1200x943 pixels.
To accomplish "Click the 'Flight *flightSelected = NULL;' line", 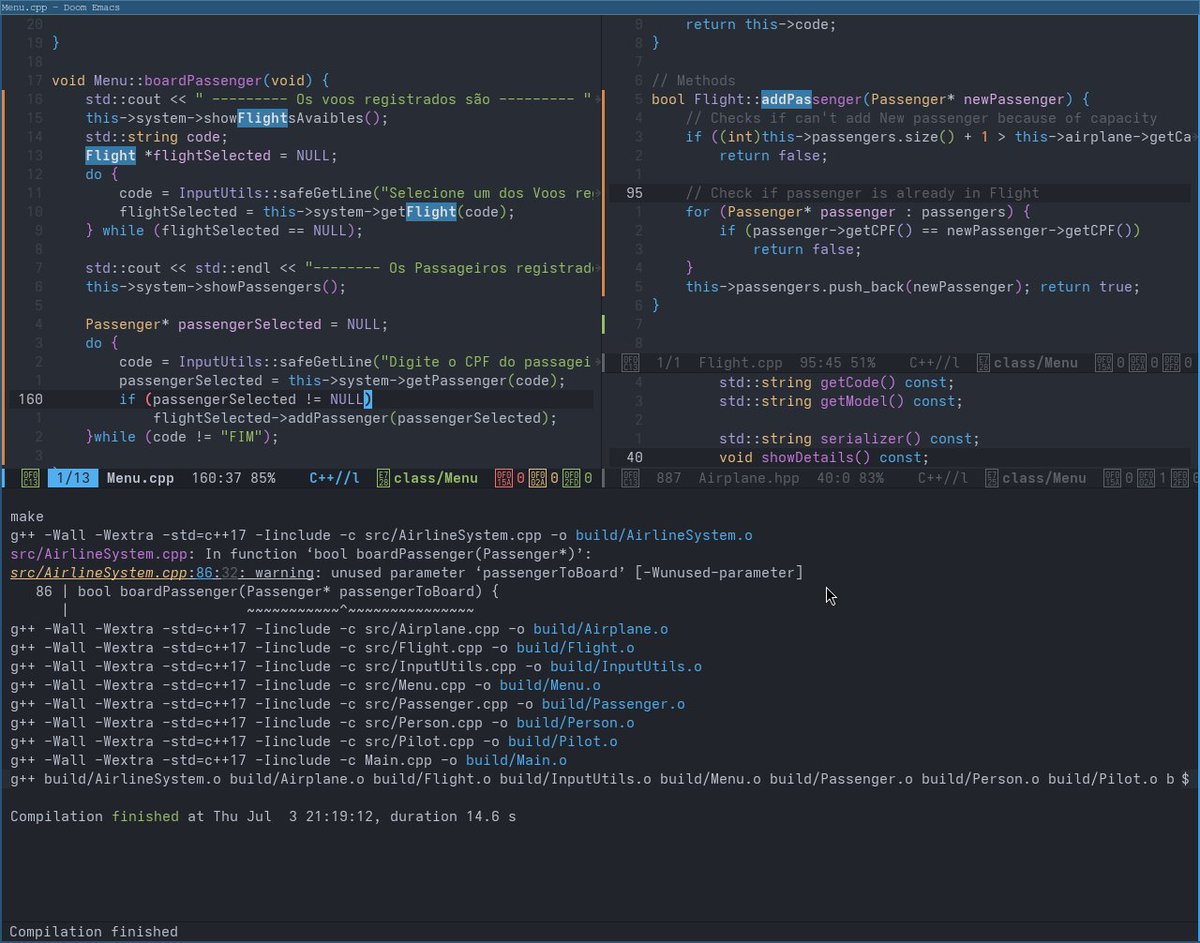I will coord(211,156).
